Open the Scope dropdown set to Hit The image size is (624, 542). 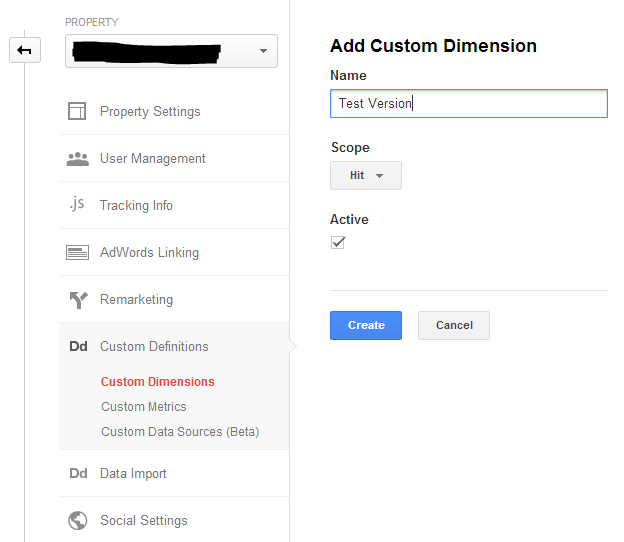[366, 176]
